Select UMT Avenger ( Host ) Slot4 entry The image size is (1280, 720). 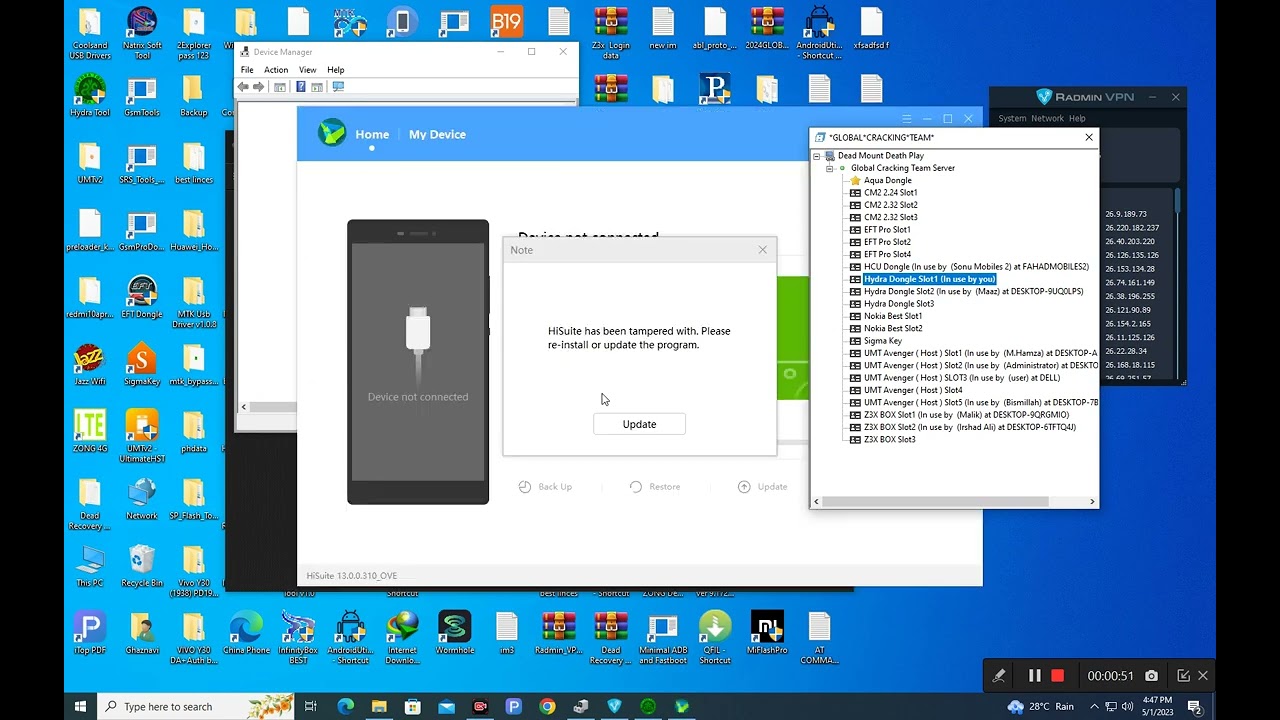pyautogui.click(x=913, y=390)
